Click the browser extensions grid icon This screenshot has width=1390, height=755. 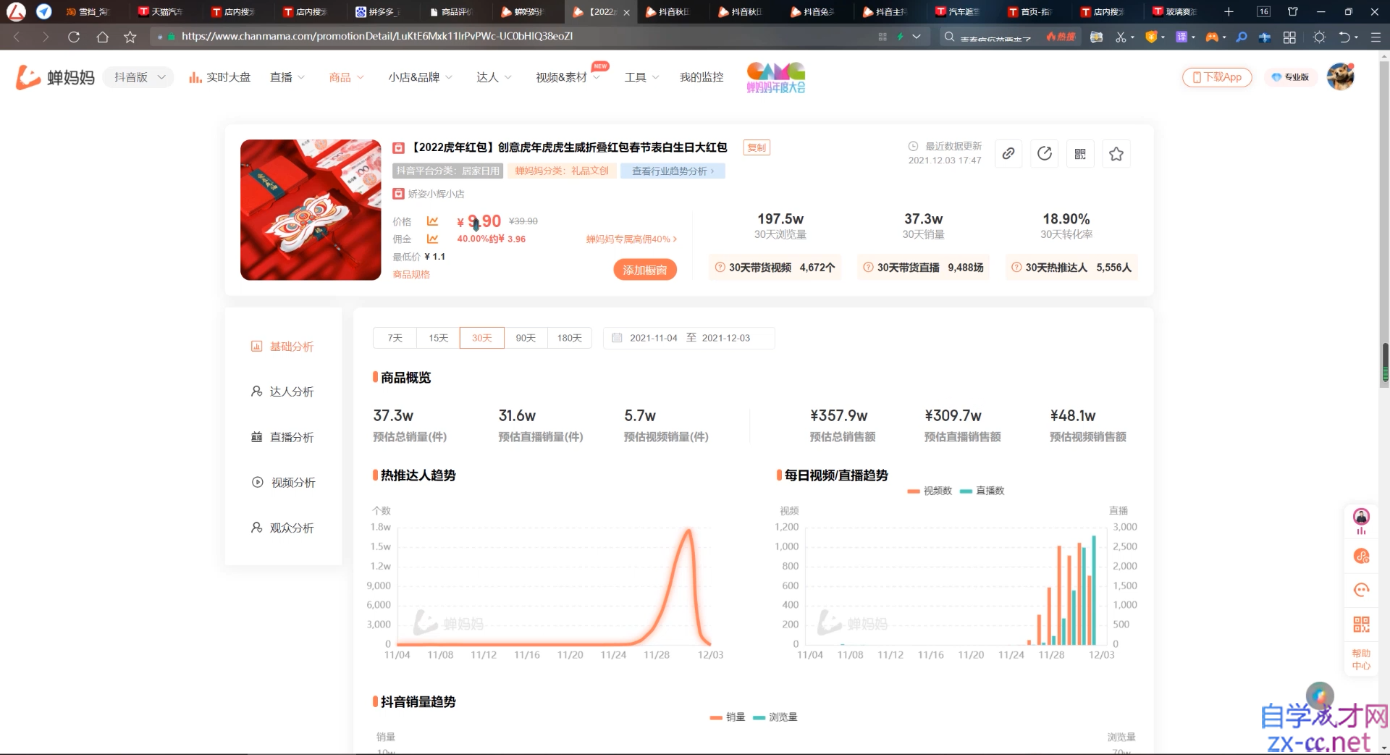pyautogui.click(x=1289, y=37)
